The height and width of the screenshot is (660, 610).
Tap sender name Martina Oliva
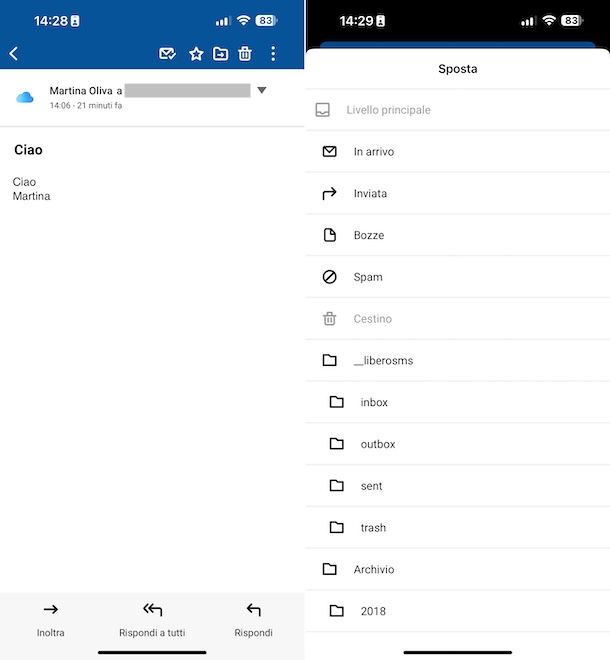81,90
